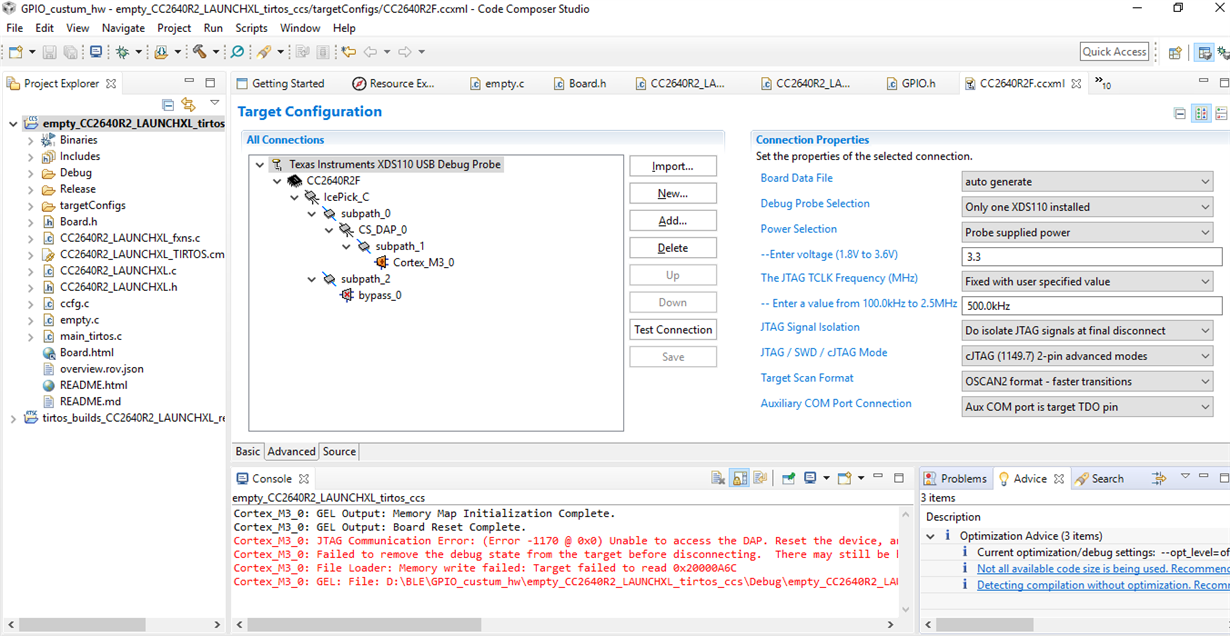Click the Build hammer icon
This screenshot has height=636, width=1230.
pos(199,52)
